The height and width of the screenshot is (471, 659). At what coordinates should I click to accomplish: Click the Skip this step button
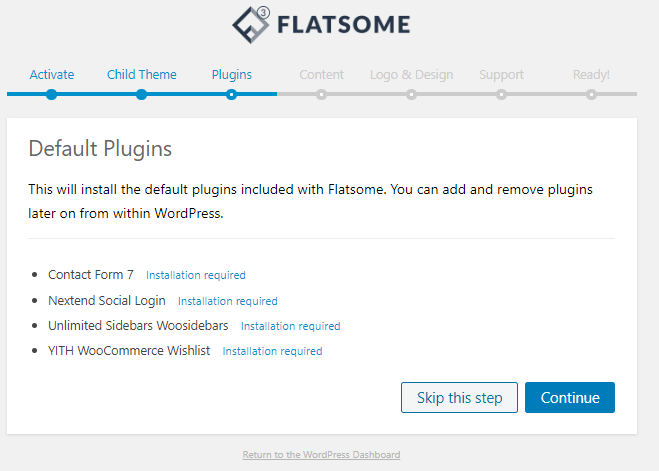point(459,397)
